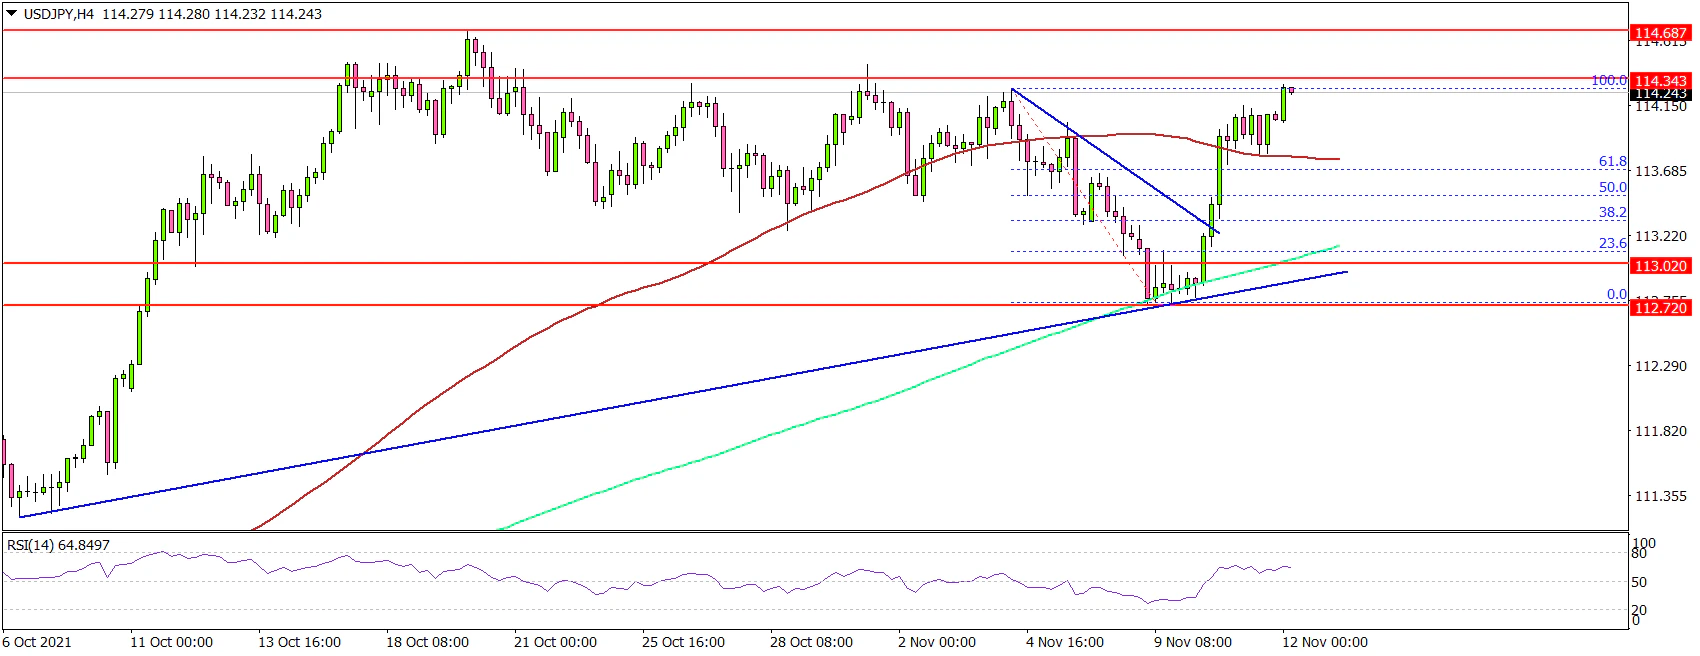Screen dimensions: 1700x656
Task: Select the red 114.687 price label
Action: tap(1660, 33)
